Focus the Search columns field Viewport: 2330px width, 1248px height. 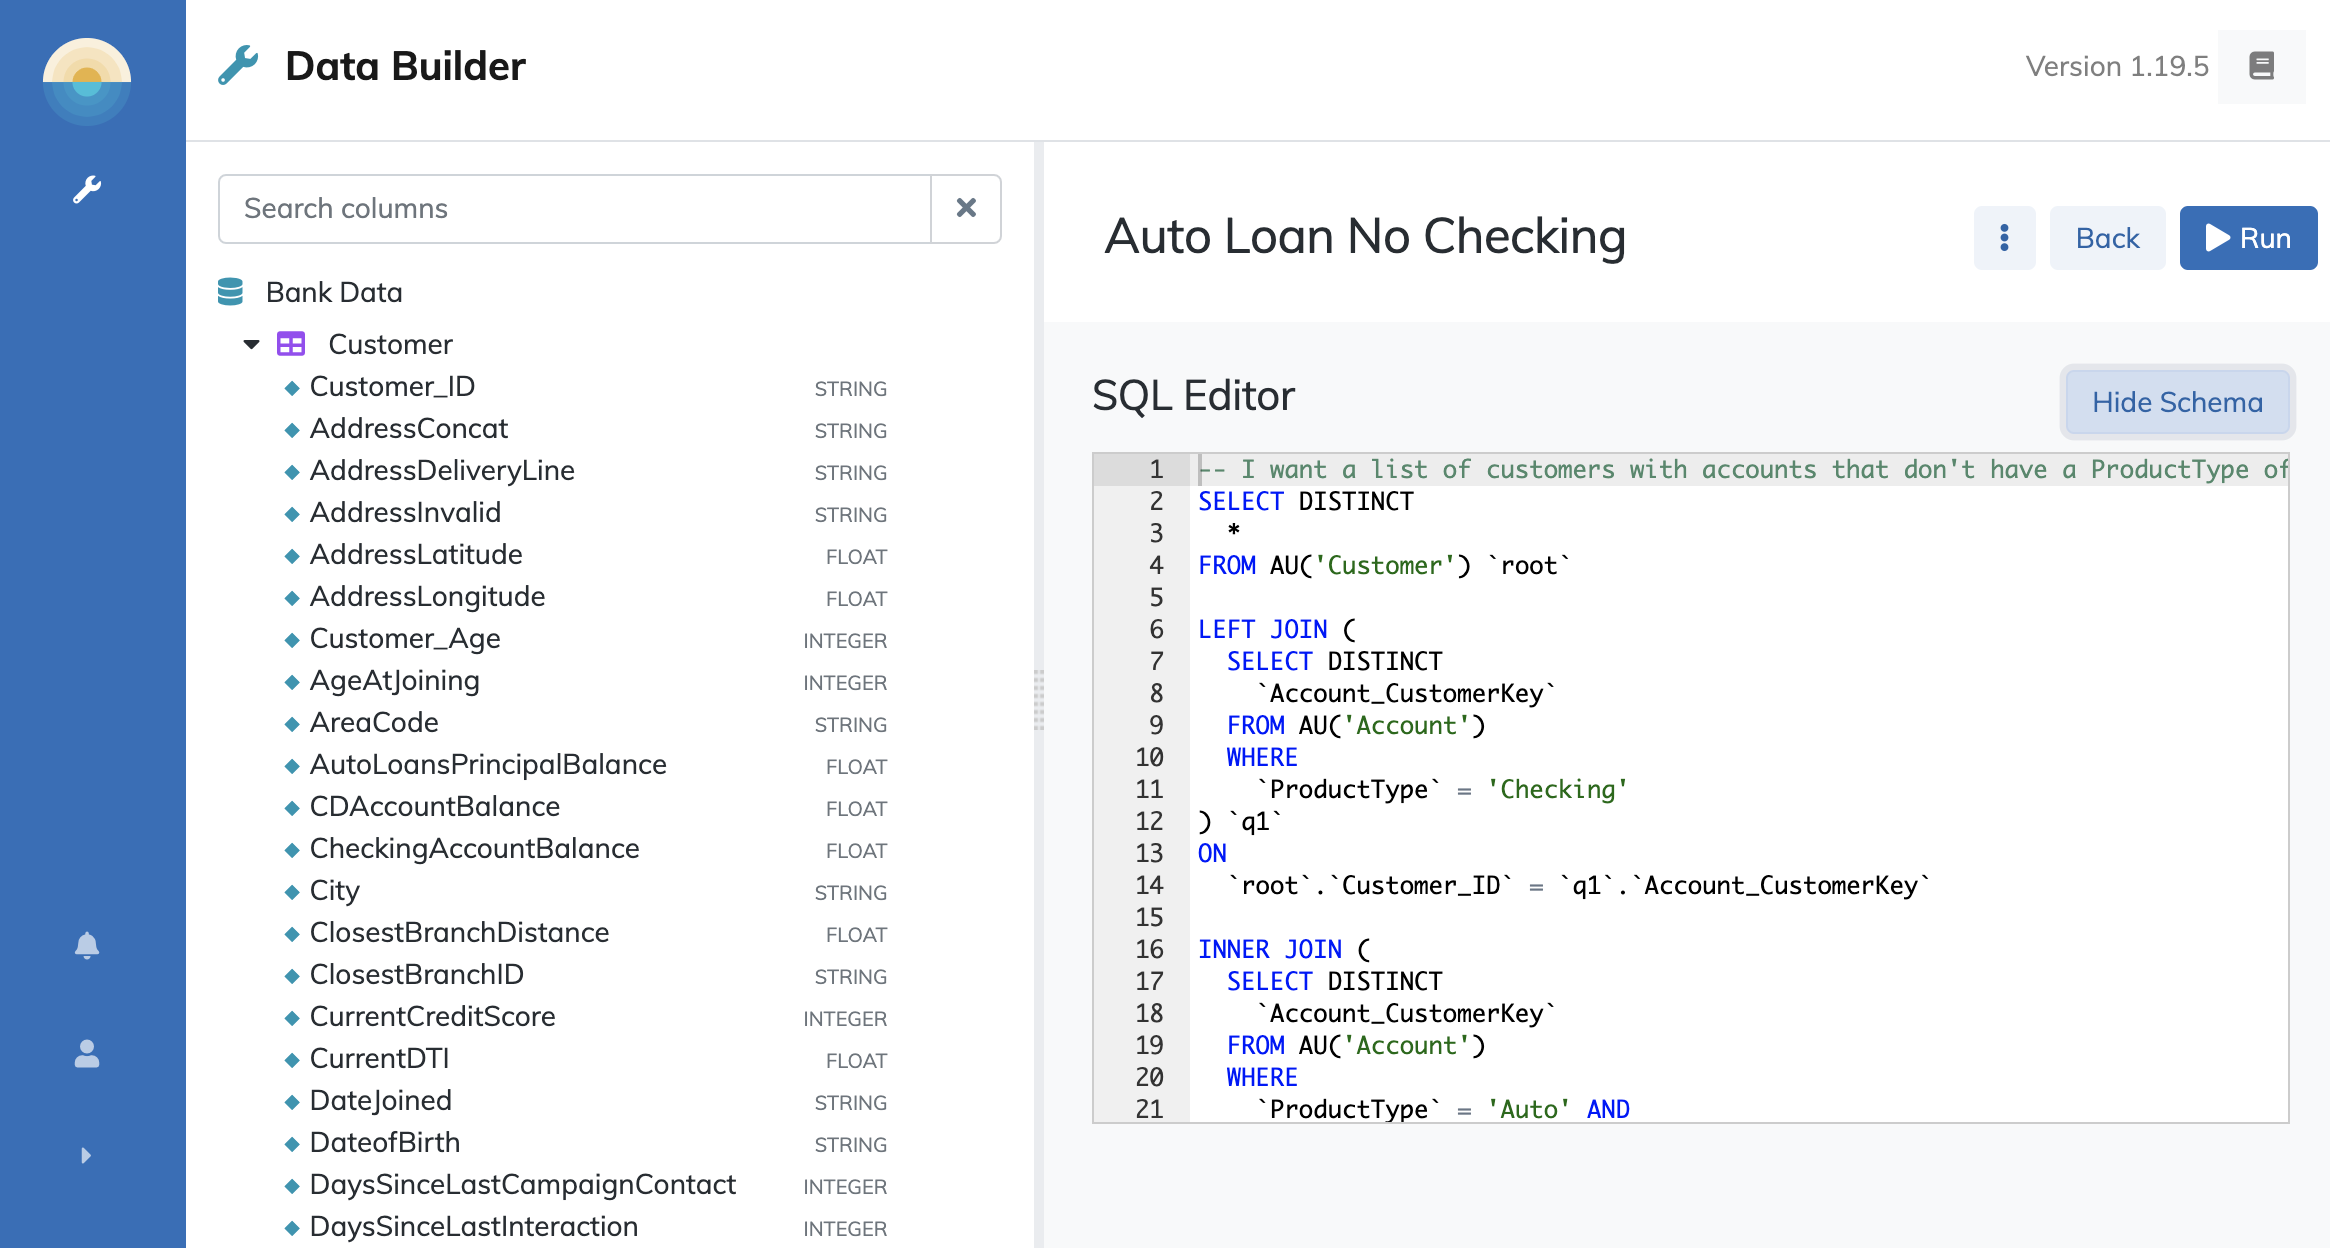point(575,208)
